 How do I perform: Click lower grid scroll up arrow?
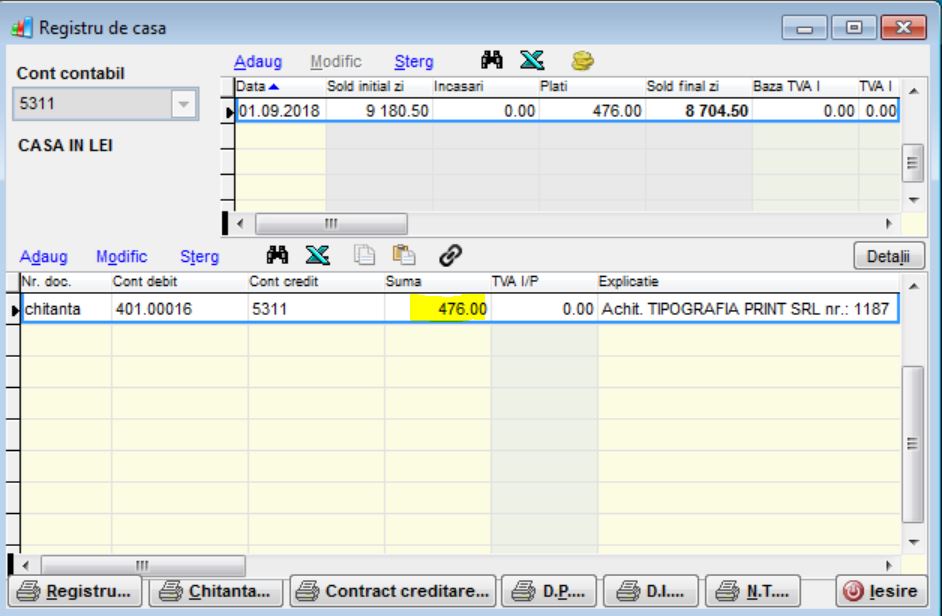click(x=913, y=286)
